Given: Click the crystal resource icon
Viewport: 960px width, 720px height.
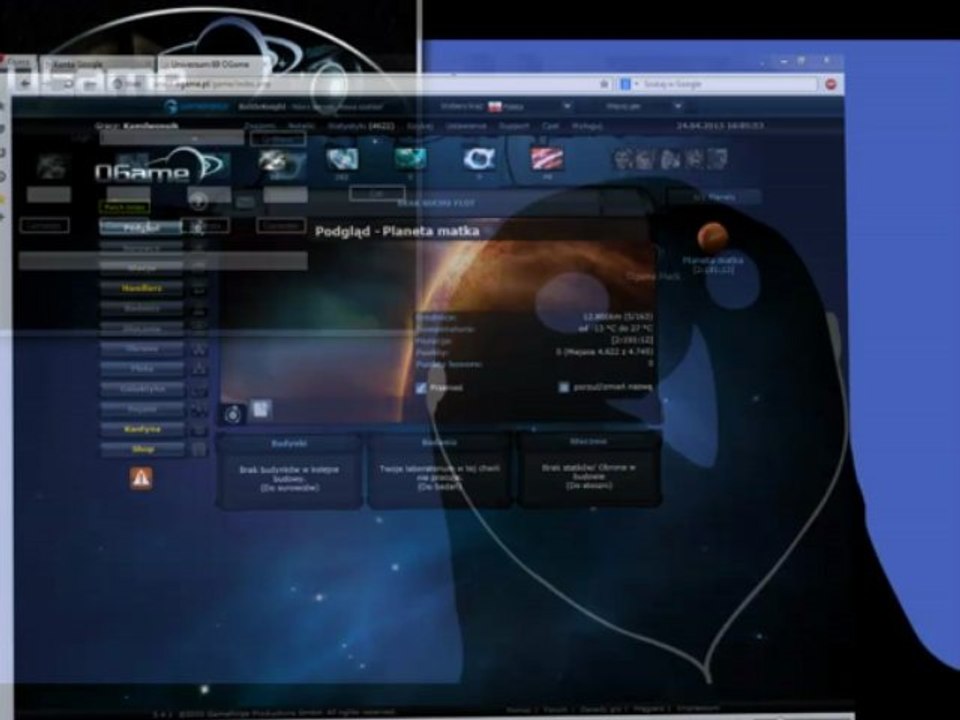Looking at the screenshot, I should pos(342,160).
